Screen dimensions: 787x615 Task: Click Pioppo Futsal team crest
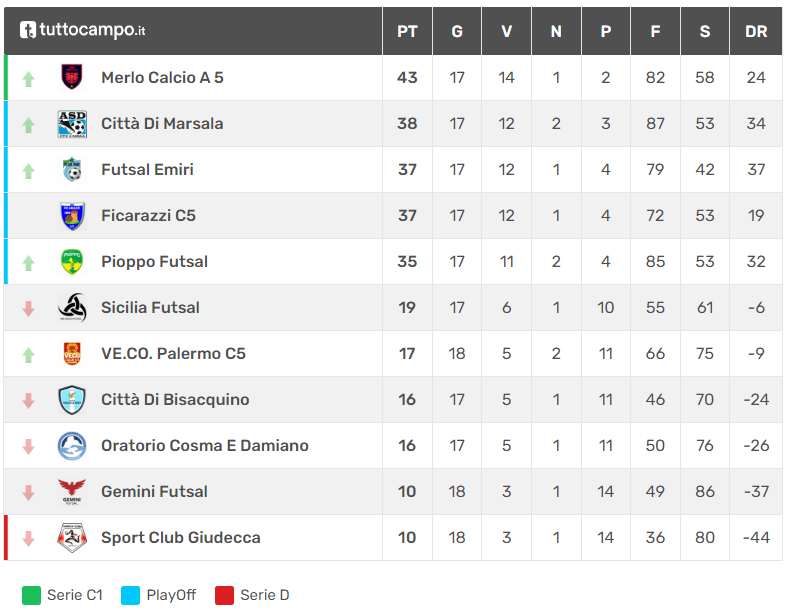coord(72,262)
